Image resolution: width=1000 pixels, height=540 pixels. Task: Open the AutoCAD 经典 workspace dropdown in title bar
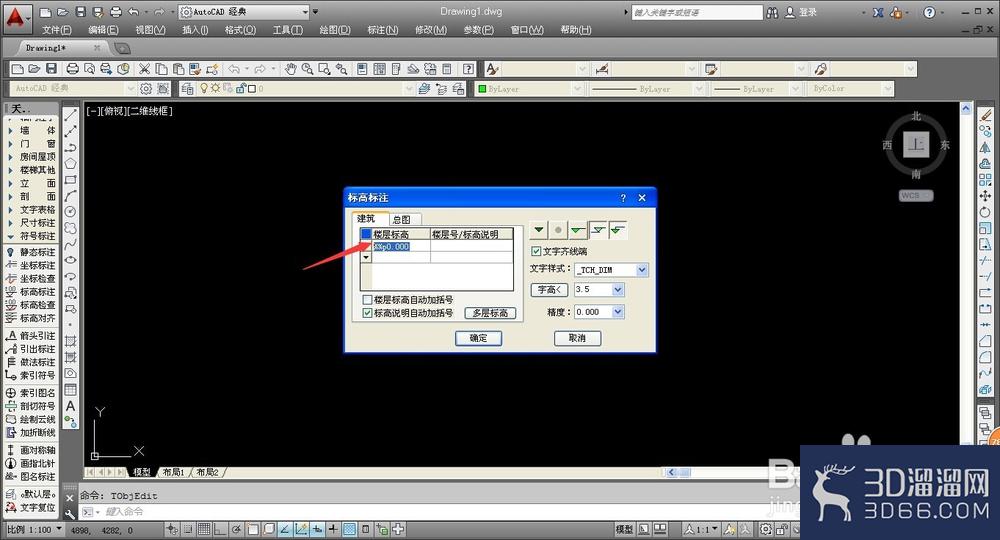(305, 12)
